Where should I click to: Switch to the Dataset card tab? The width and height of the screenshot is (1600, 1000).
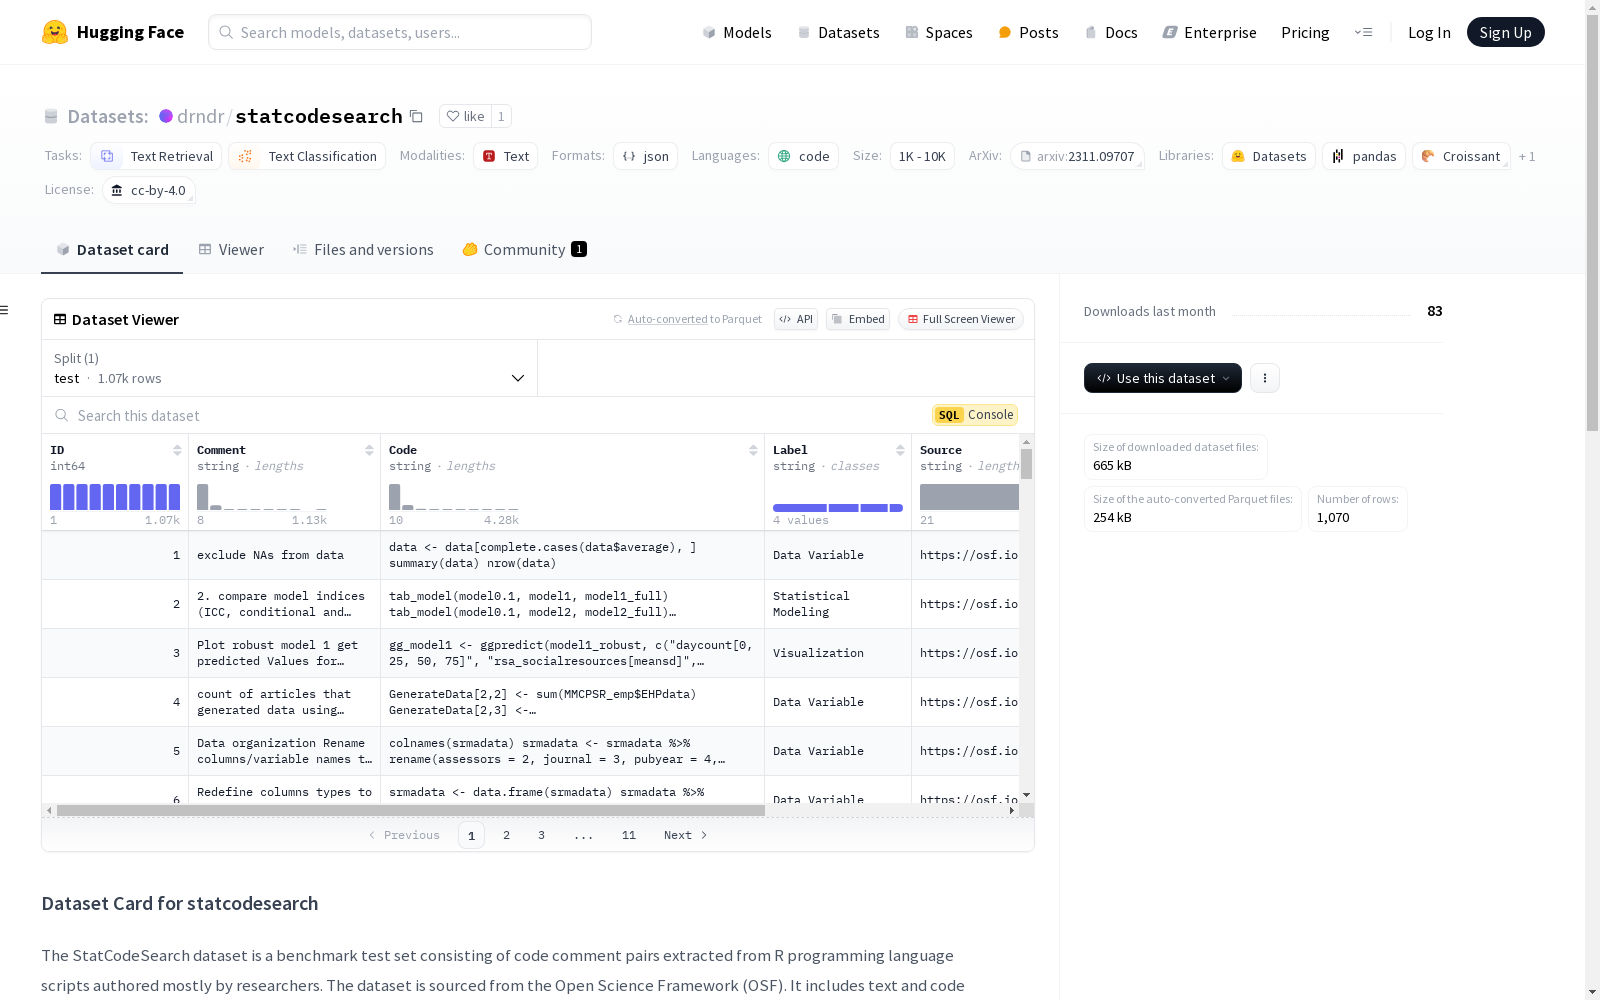coord(112,250)
